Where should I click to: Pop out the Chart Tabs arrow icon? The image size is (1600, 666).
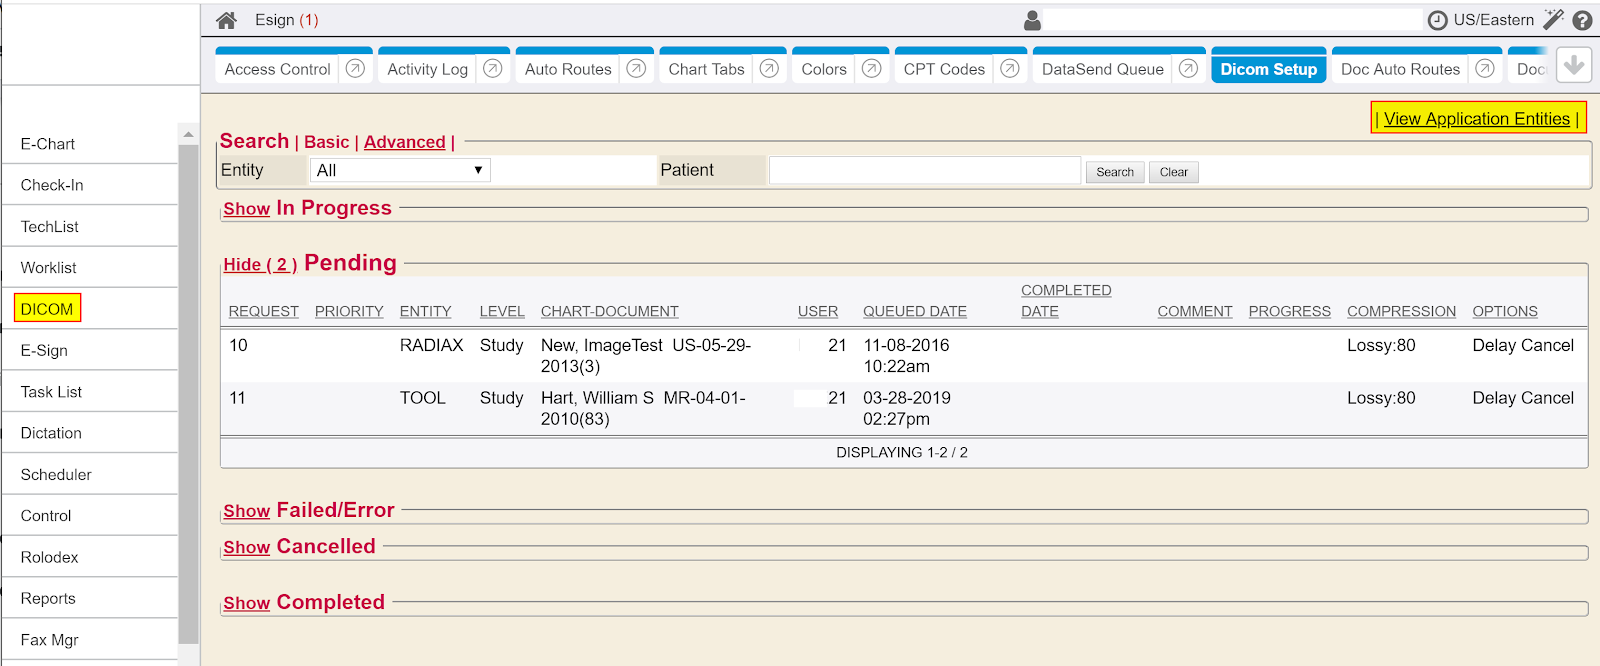(x=769, y=68)
